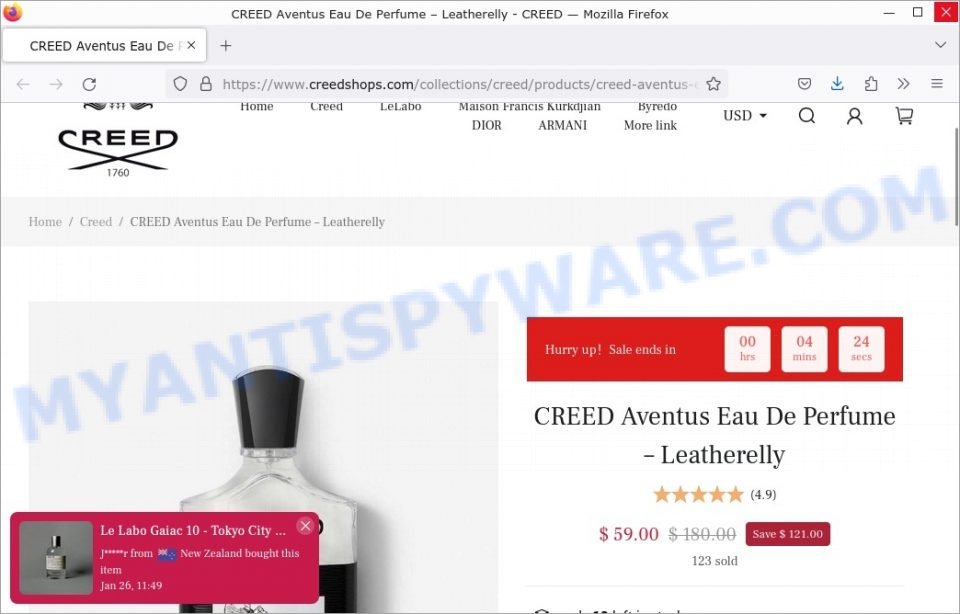Open the Firefox downloads arrow icon
960x614 pixels.
coord(837,84)
